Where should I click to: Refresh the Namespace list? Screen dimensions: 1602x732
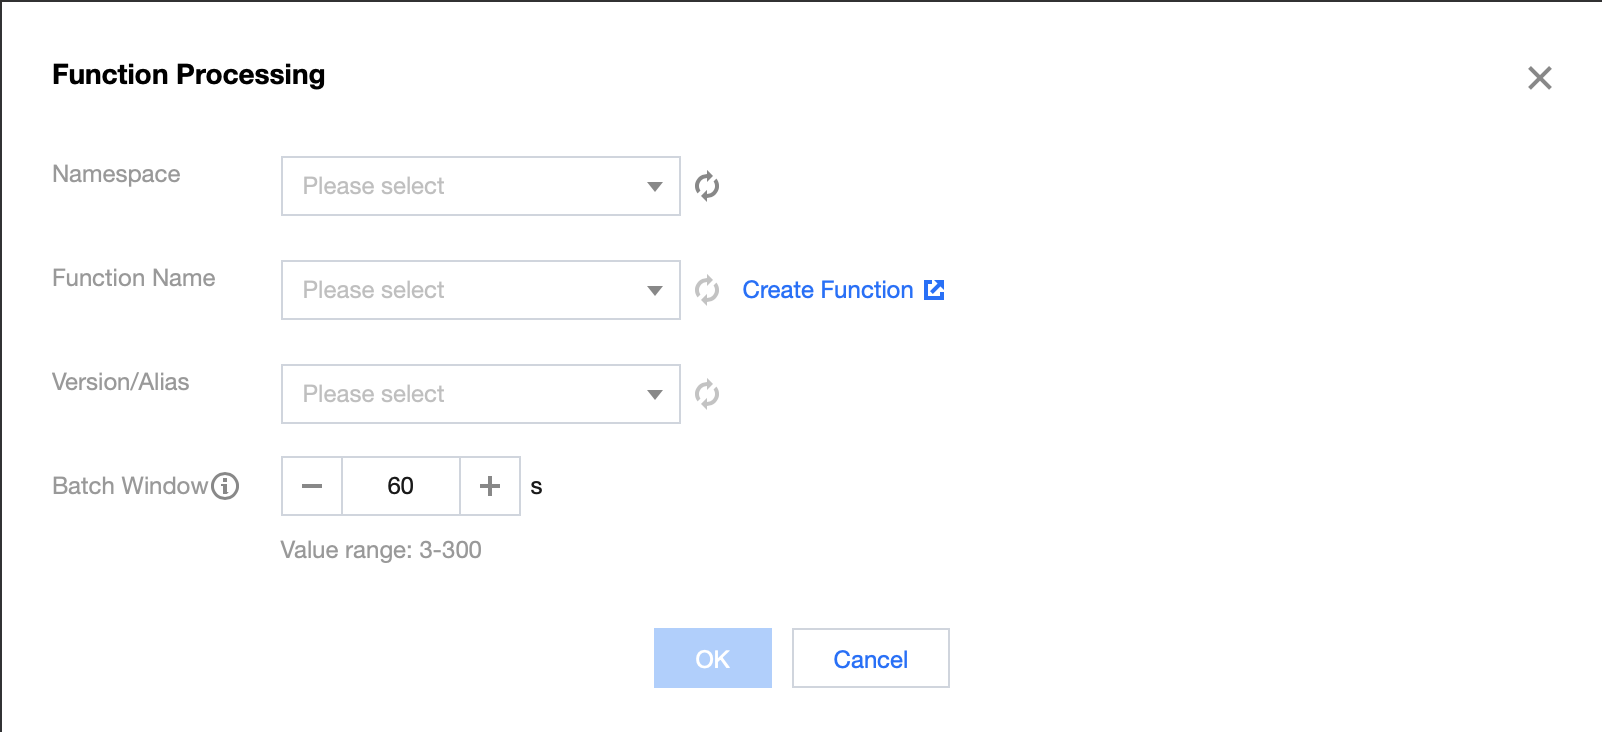tap(707, 186)
